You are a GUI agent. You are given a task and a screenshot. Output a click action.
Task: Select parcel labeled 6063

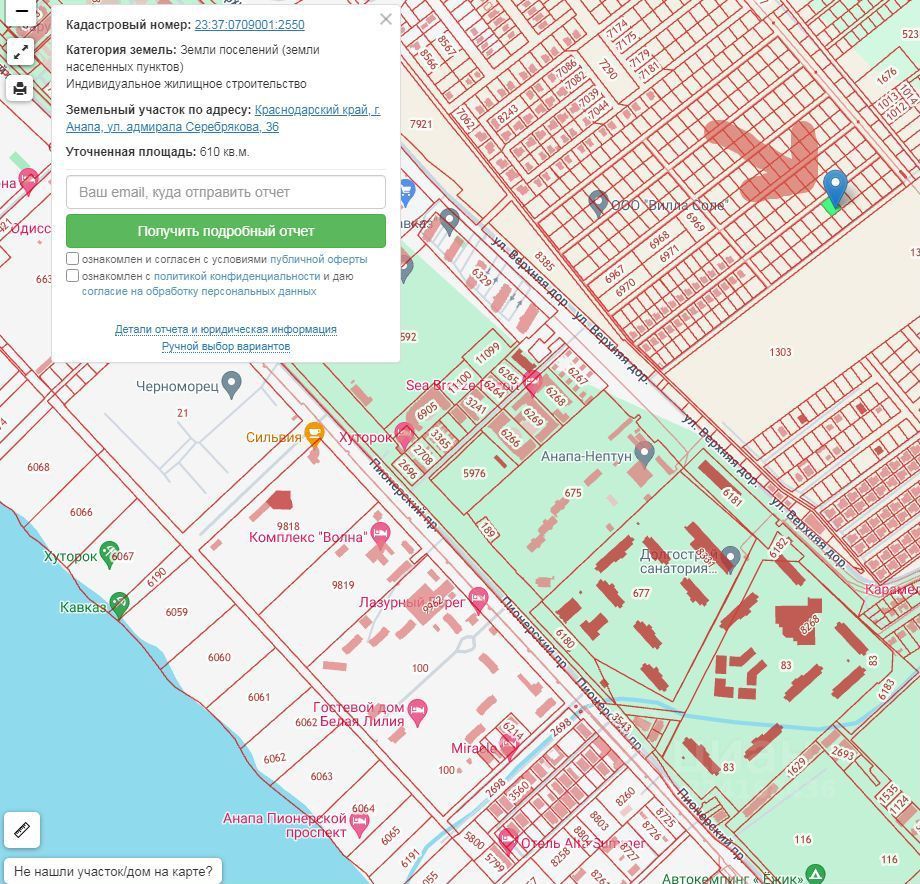coord(322,776)
